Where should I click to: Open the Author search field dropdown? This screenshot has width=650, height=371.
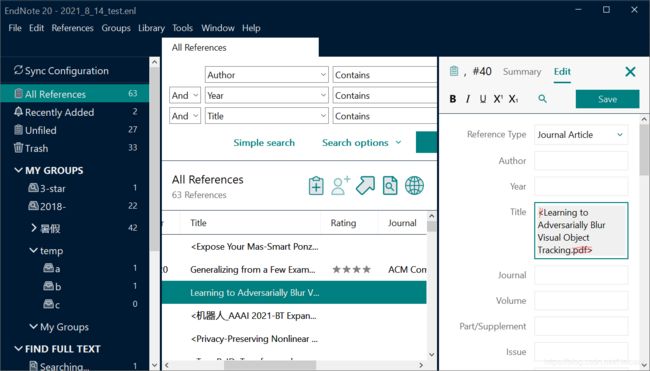coord(267,75)
